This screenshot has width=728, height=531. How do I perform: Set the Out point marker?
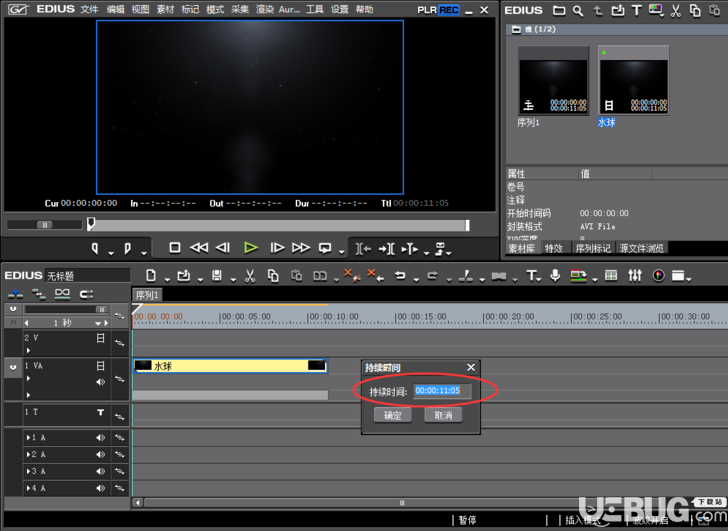coord(127,249)
